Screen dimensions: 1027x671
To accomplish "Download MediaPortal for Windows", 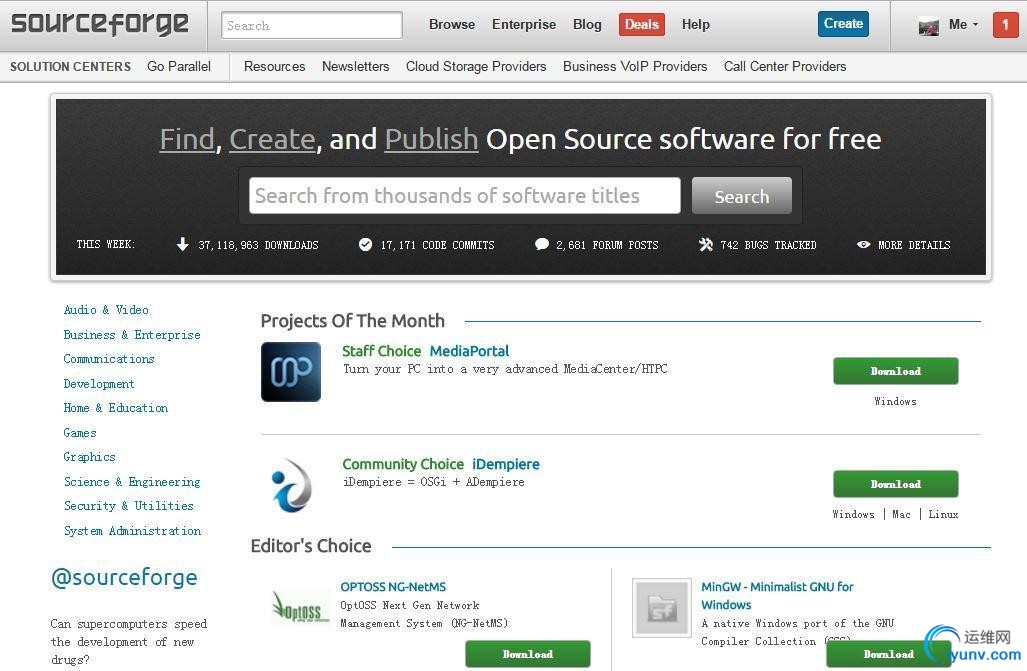I will tap(895, 371).
